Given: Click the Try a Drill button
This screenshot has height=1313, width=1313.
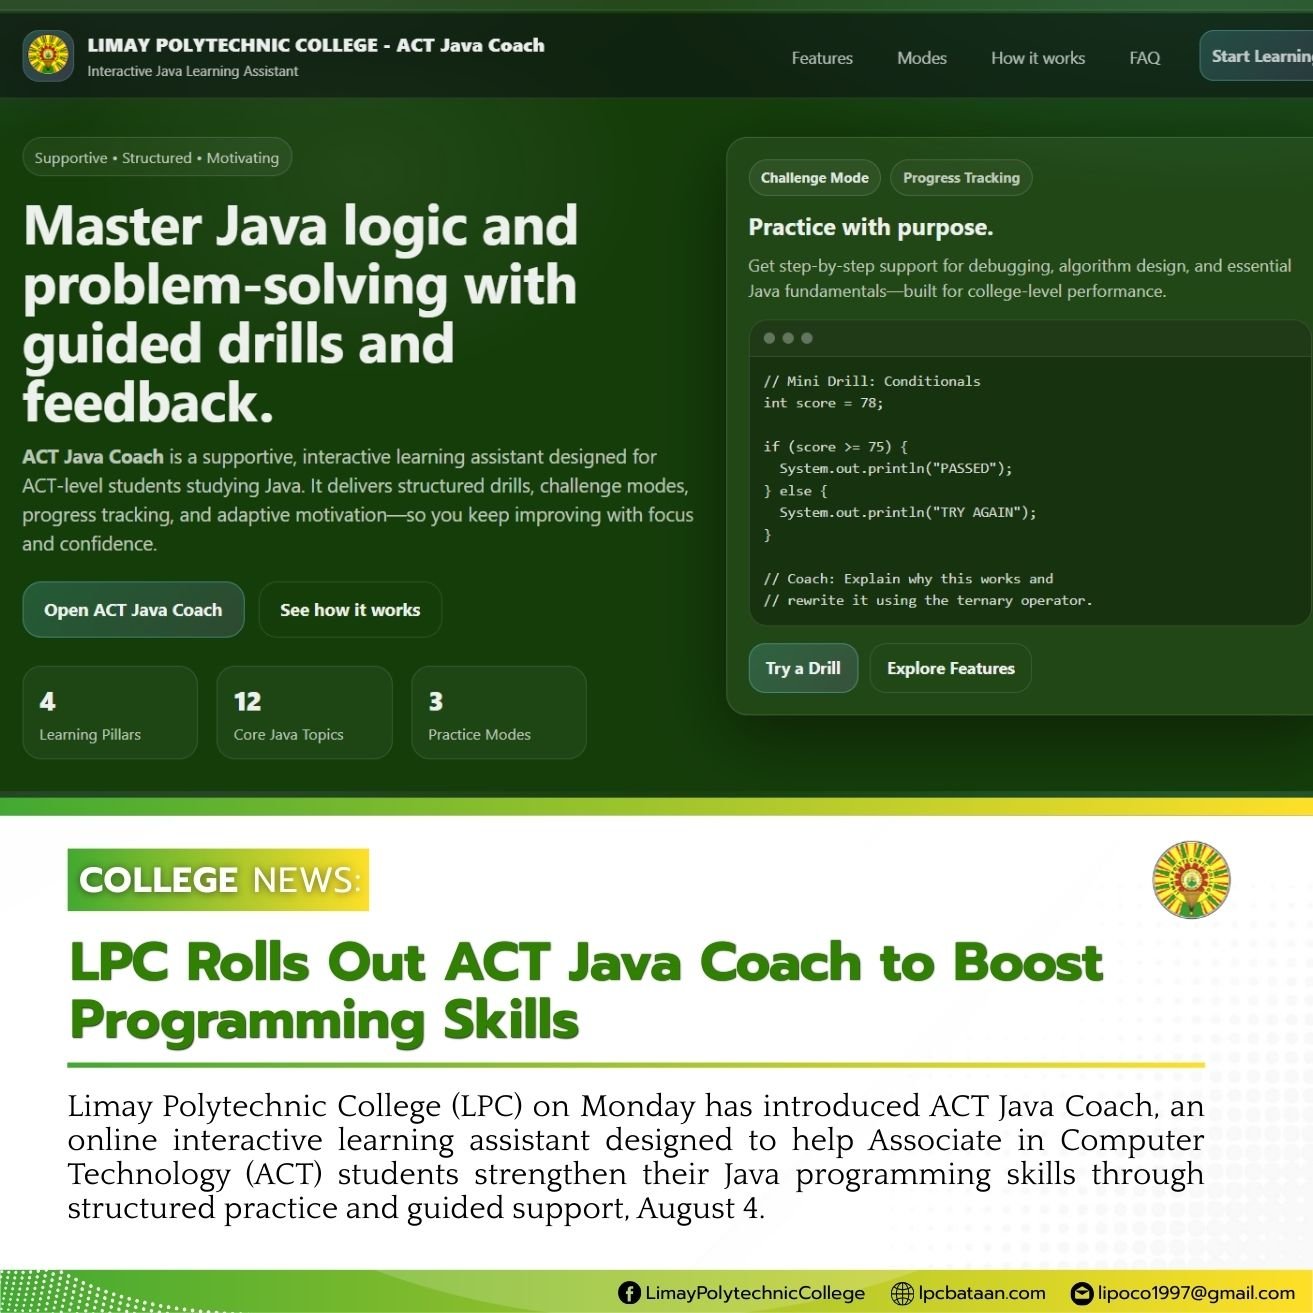Looking at the screenshot, I should pos(803,668).
